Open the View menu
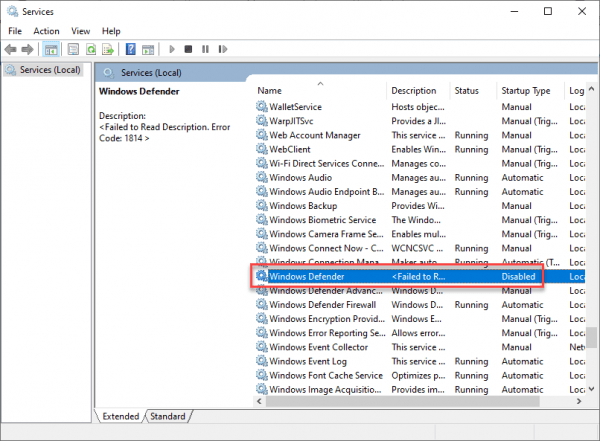Viewport: 600px width, 441px height. pos(81,31)
